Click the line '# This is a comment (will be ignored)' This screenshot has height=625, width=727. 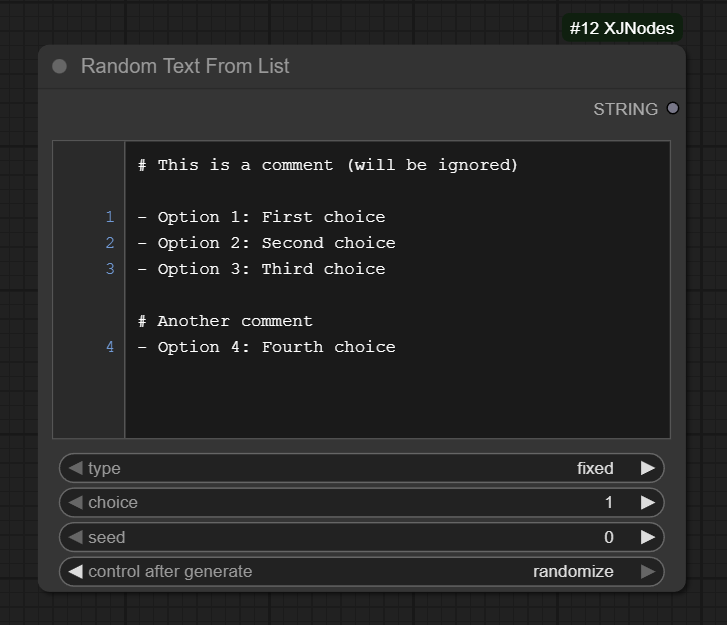coord(328,165)
